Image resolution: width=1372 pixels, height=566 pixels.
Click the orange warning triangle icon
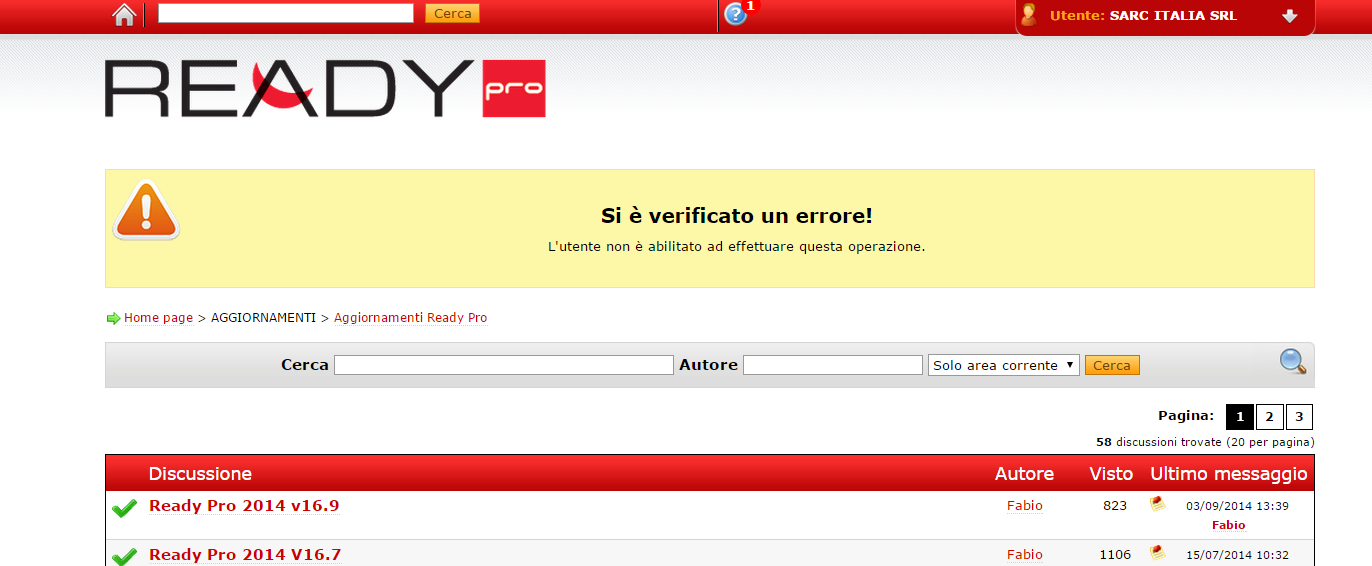[x=146, y=210]
